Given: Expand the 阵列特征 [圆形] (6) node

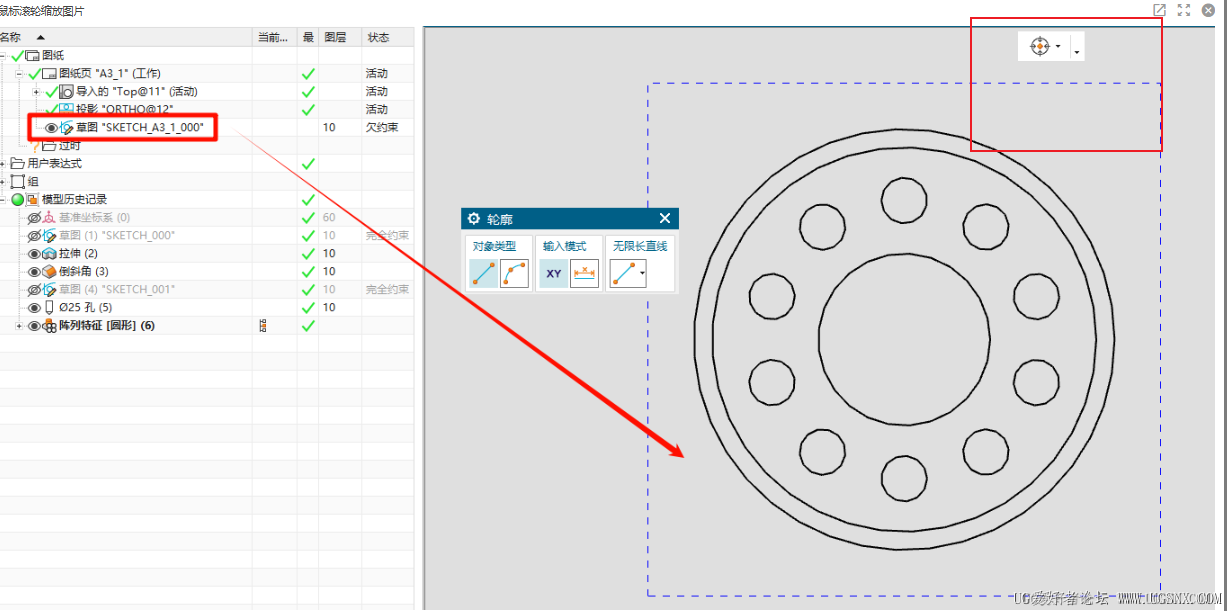Looking at the screenshot, I should point(19,326).
